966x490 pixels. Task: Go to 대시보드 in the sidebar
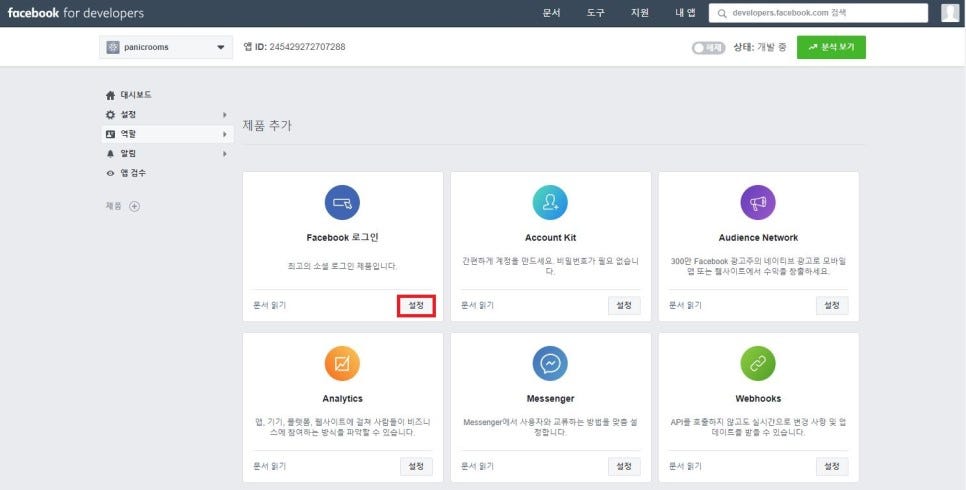tap(136, 95)
